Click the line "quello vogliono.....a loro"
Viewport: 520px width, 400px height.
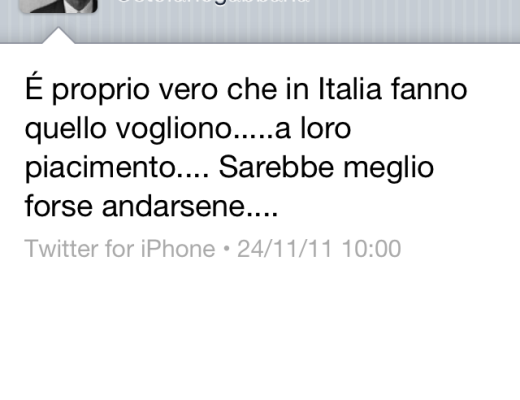point(188,129)
